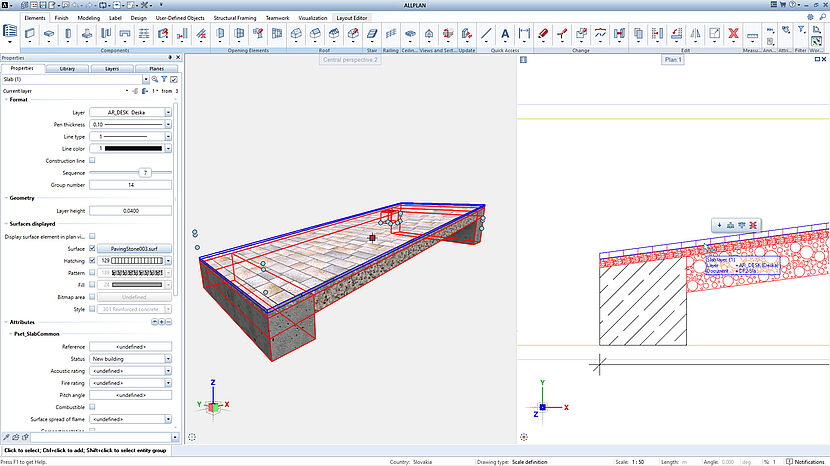Click the red delete icon in floating toolbar
The image size is (830, 466).
[x=753, y=224]
